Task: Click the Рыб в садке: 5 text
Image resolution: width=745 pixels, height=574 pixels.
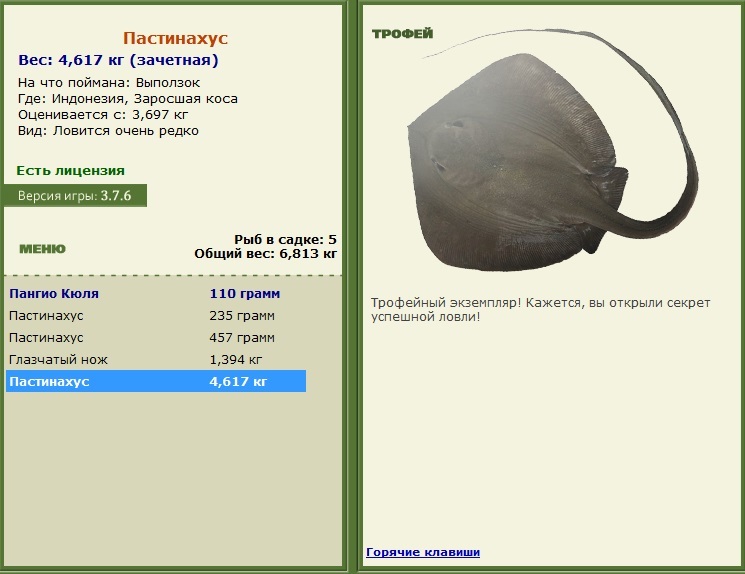Action: tap(285, 239)
